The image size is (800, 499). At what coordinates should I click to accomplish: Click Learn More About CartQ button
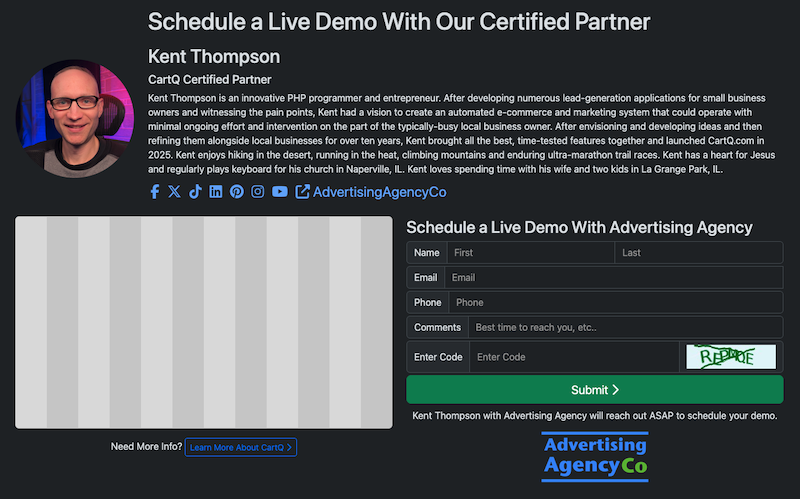pyautogui.click(x=241, y=447)
